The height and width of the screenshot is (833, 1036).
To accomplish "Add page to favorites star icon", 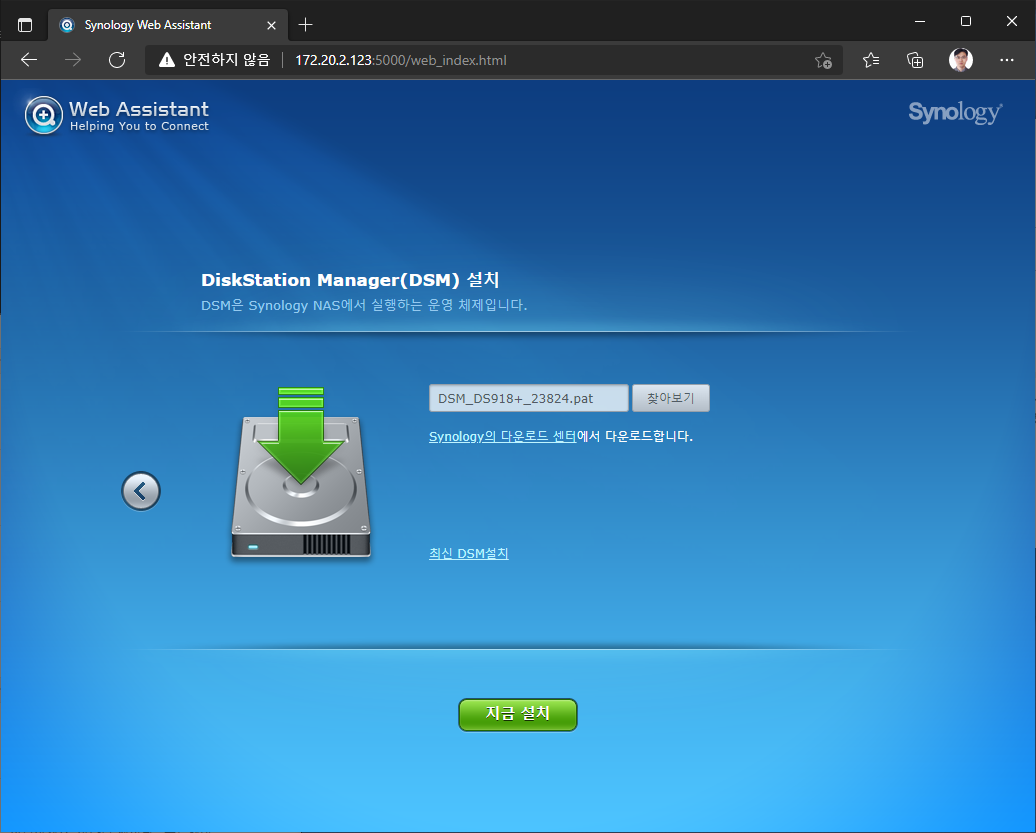I will (x=823, y=60).
